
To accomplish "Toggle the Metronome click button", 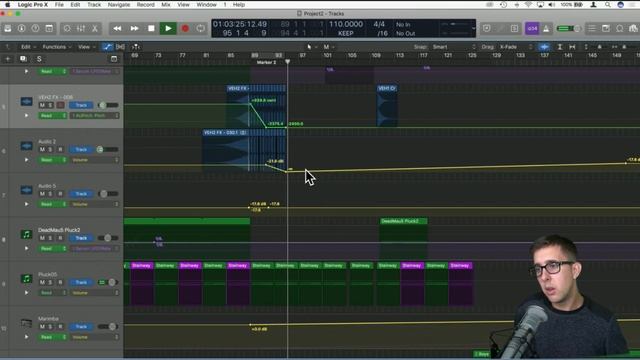I will [546, 29].
